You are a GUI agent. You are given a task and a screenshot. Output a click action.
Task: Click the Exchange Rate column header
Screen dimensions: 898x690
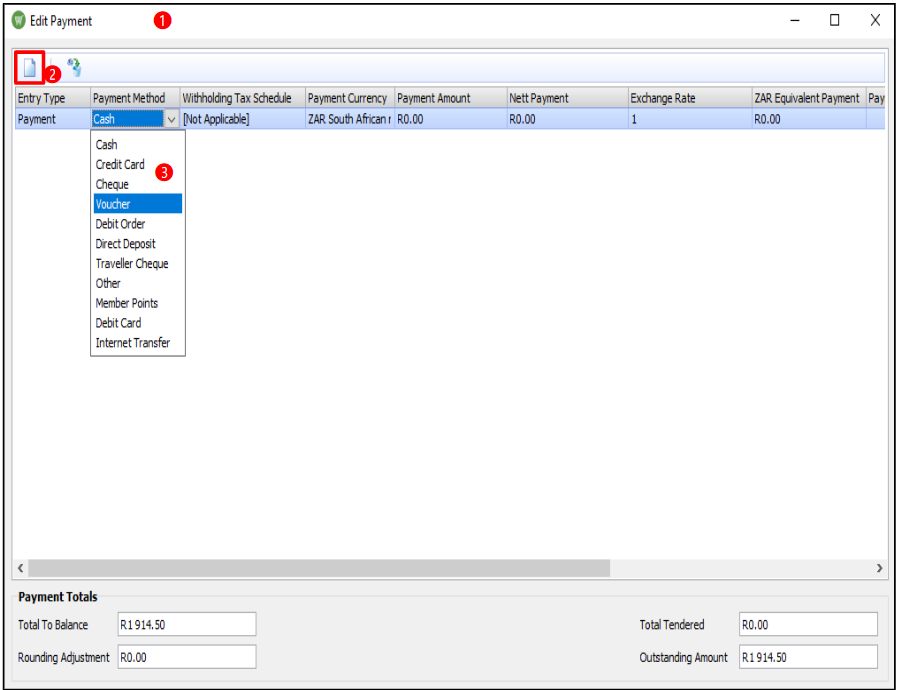pyautogui.click(x=690, y=98)
